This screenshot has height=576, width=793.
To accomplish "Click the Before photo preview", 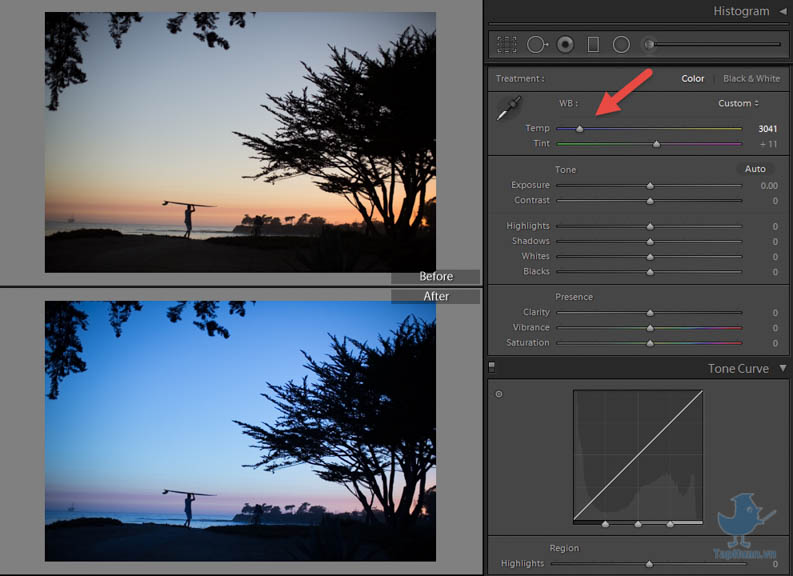I will [x=240, y=142].
